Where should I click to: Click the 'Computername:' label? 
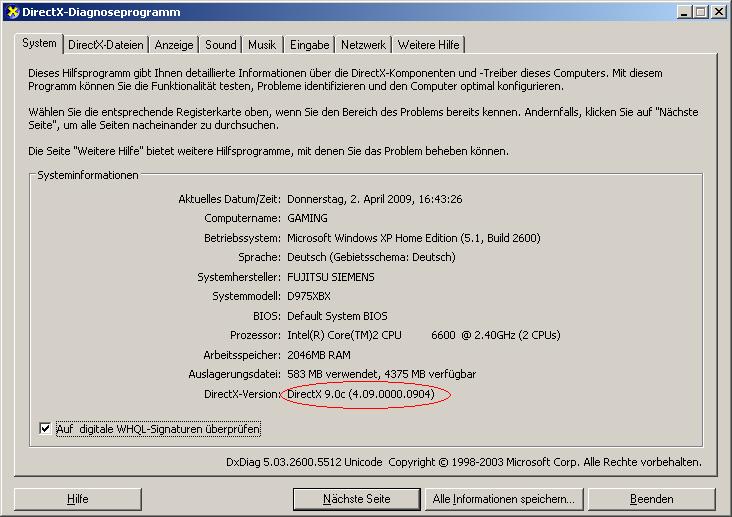pos(242,218)
